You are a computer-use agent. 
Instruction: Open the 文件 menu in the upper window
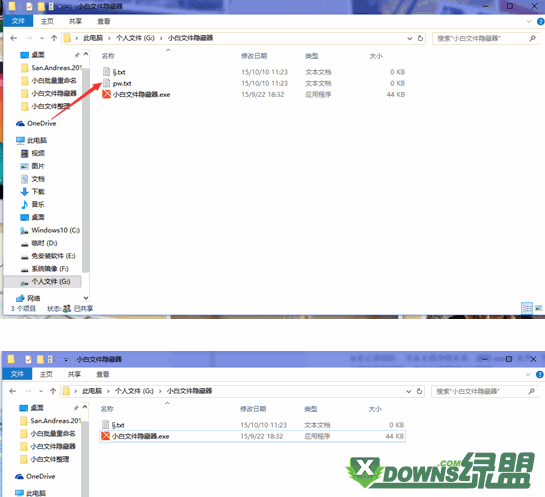tap(18, 21)
